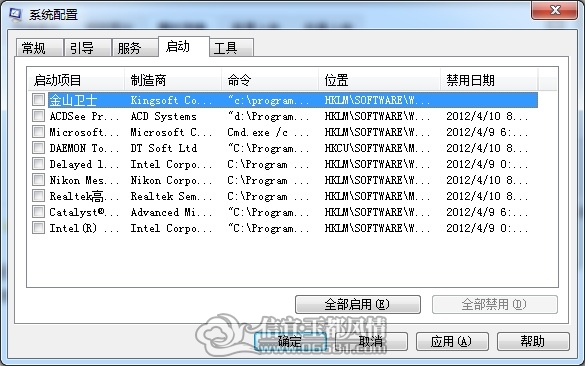Click the 全部禁用(D) button
585x366 pixels.
click(495, 304)
